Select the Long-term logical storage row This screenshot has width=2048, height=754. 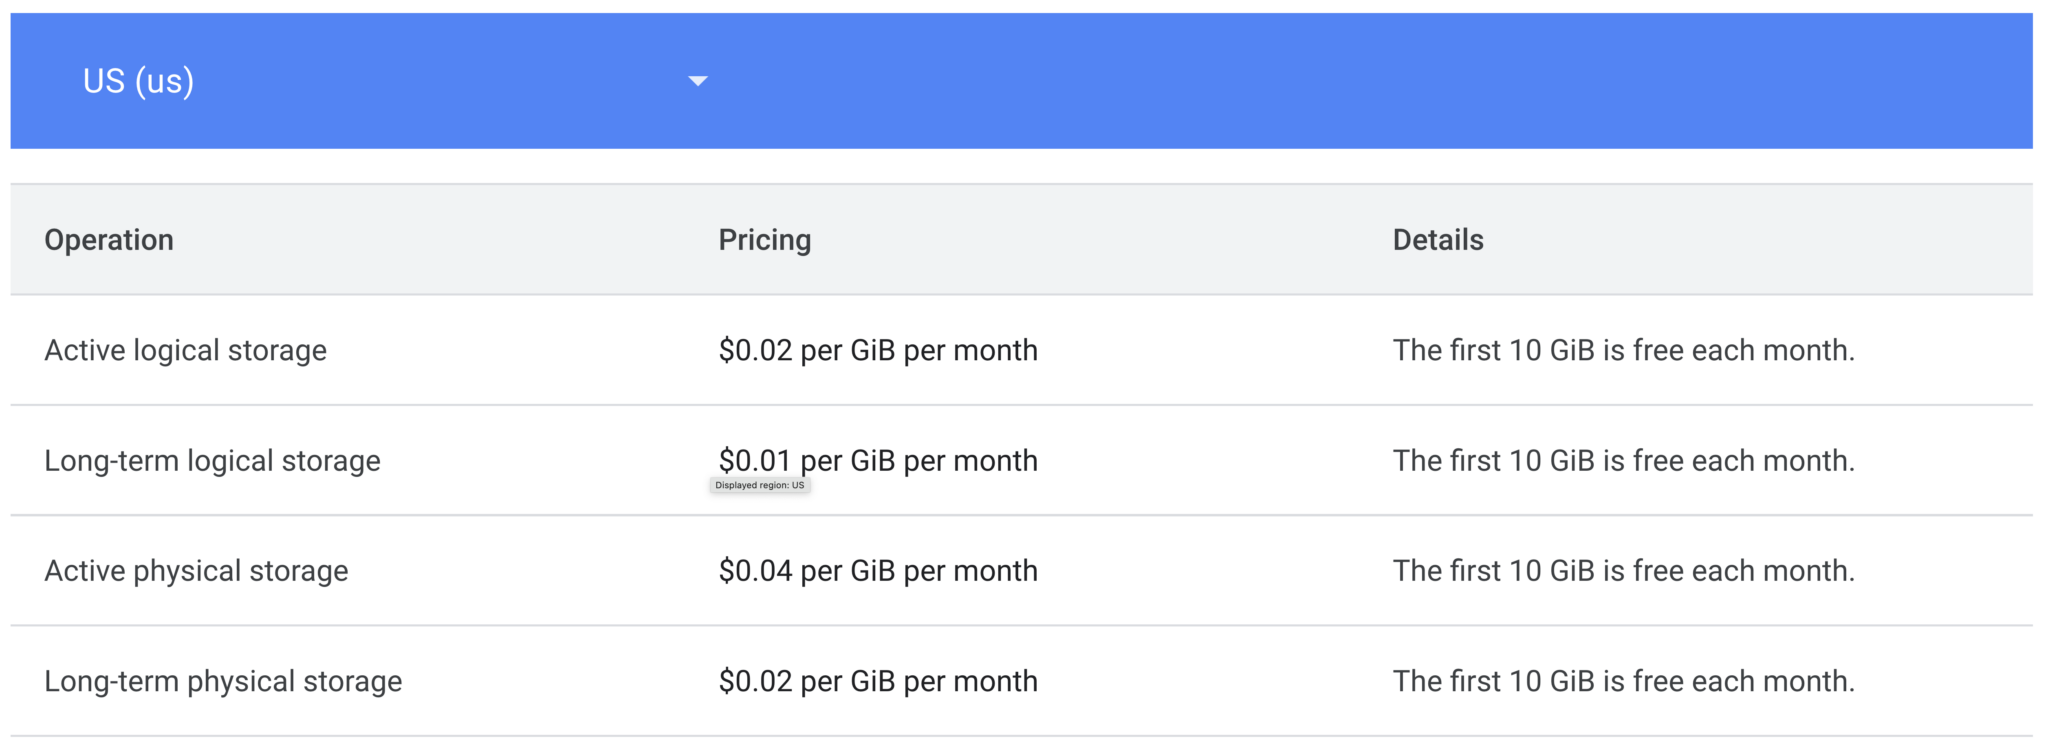pyautogui.click(x=212, y=460)
